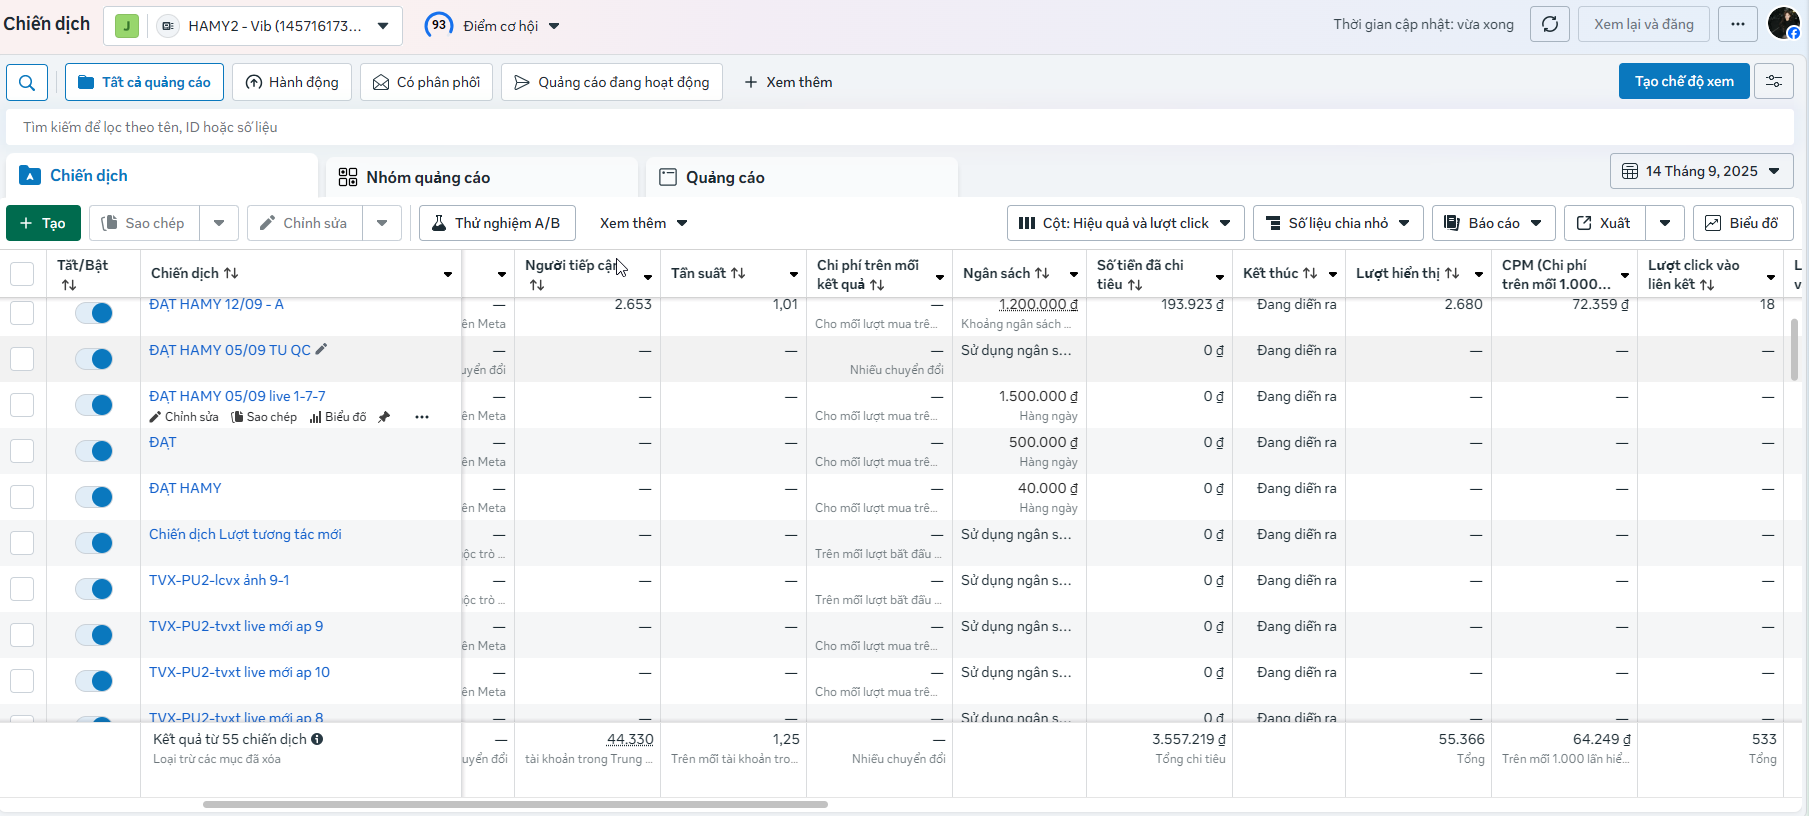Click the pin icon under ĐẠT HAMY 05/09 live 1-7-7

pyautogui.click(x=384, y=417)
